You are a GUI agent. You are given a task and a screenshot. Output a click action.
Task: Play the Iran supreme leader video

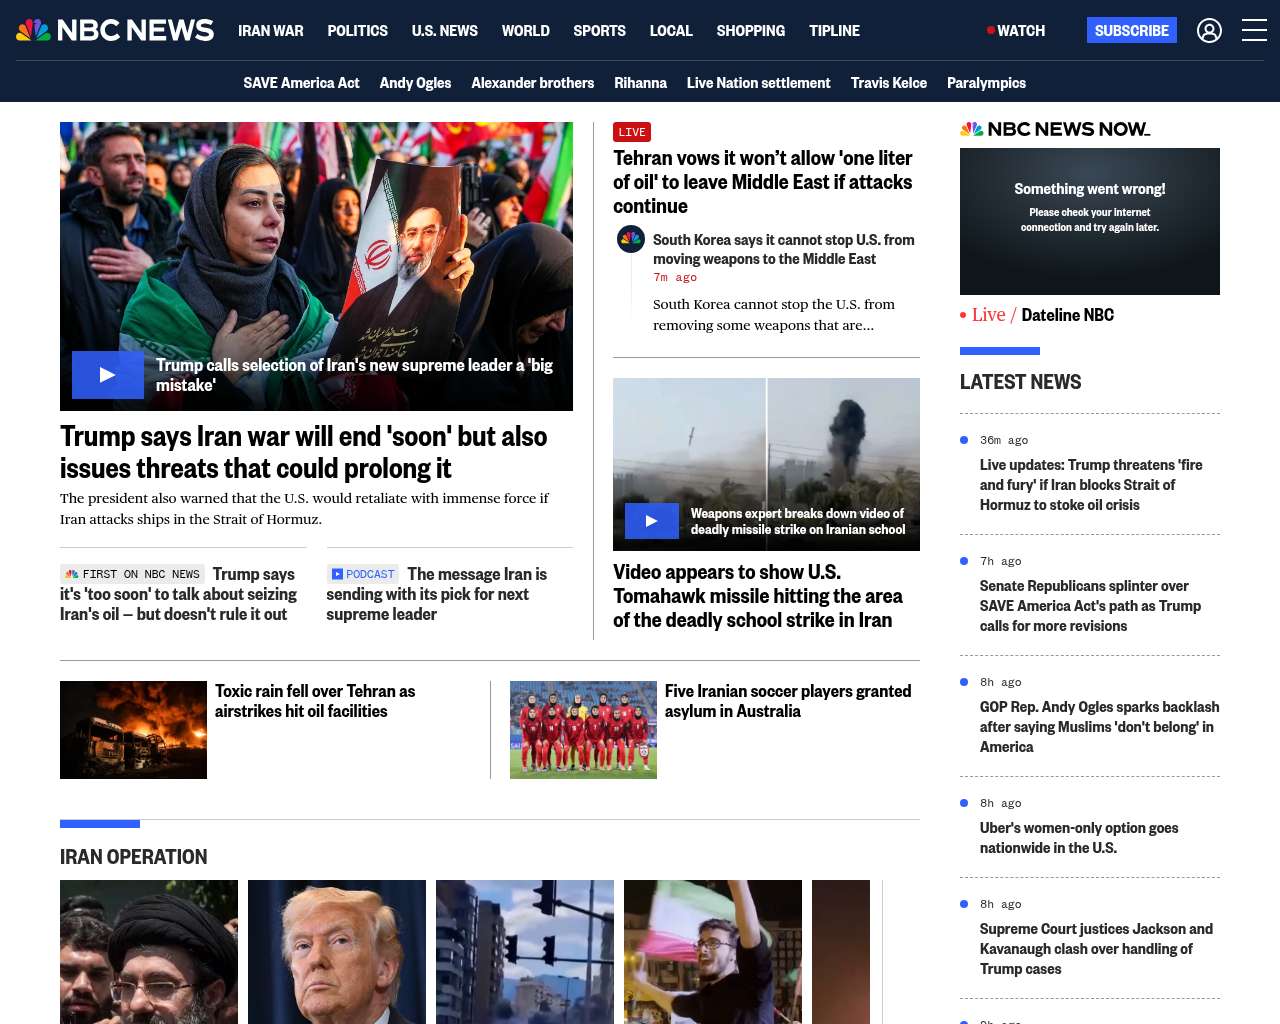pyautogui.click(x=108, y=375)
